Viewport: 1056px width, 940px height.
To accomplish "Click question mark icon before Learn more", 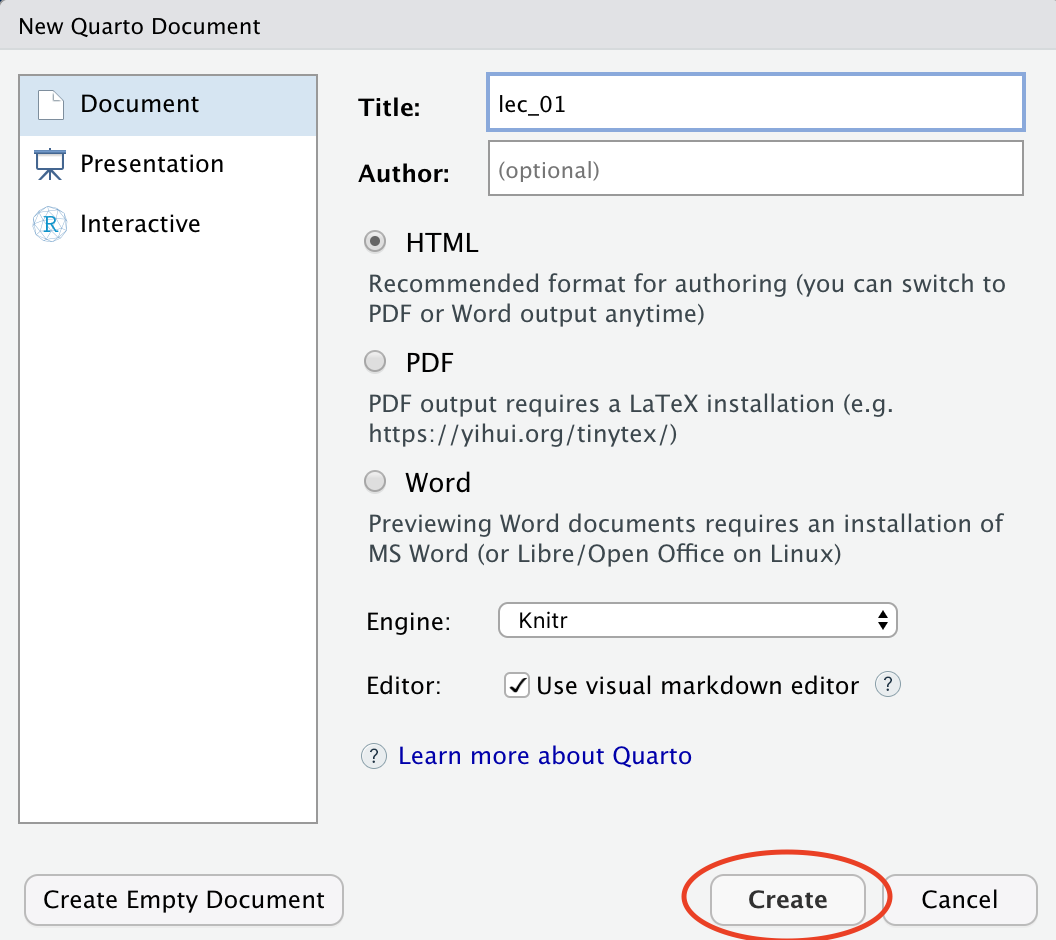I will 374,756.
